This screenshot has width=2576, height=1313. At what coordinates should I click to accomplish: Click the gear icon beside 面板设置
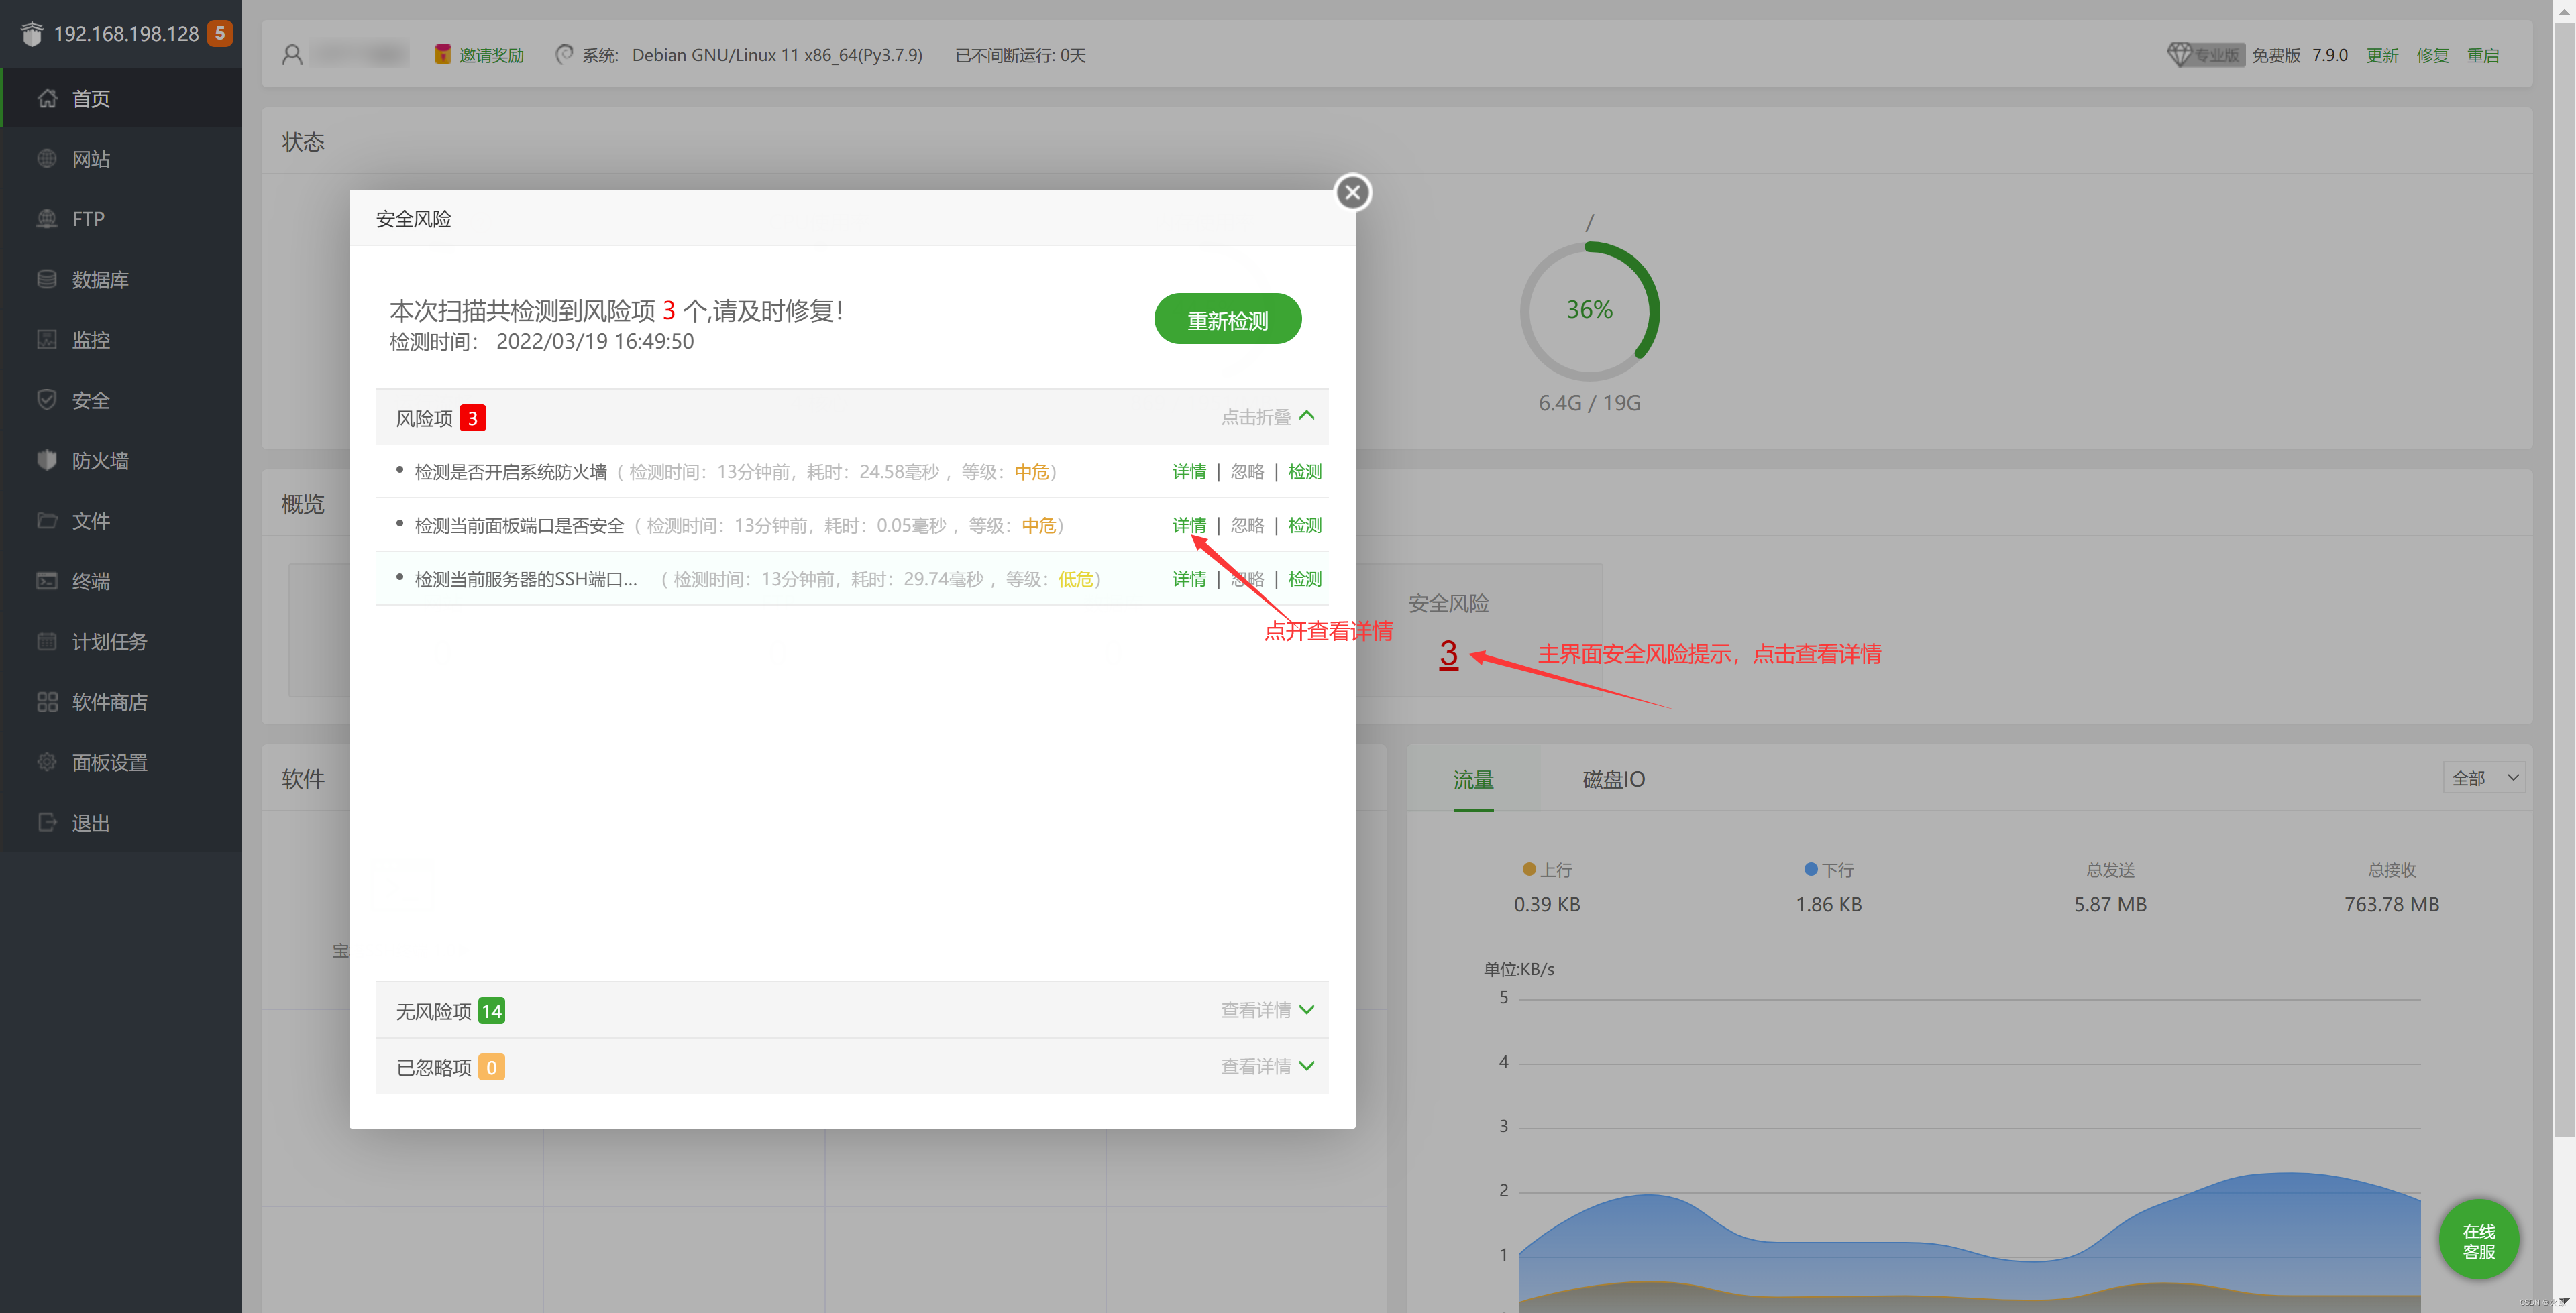(47, 761)
